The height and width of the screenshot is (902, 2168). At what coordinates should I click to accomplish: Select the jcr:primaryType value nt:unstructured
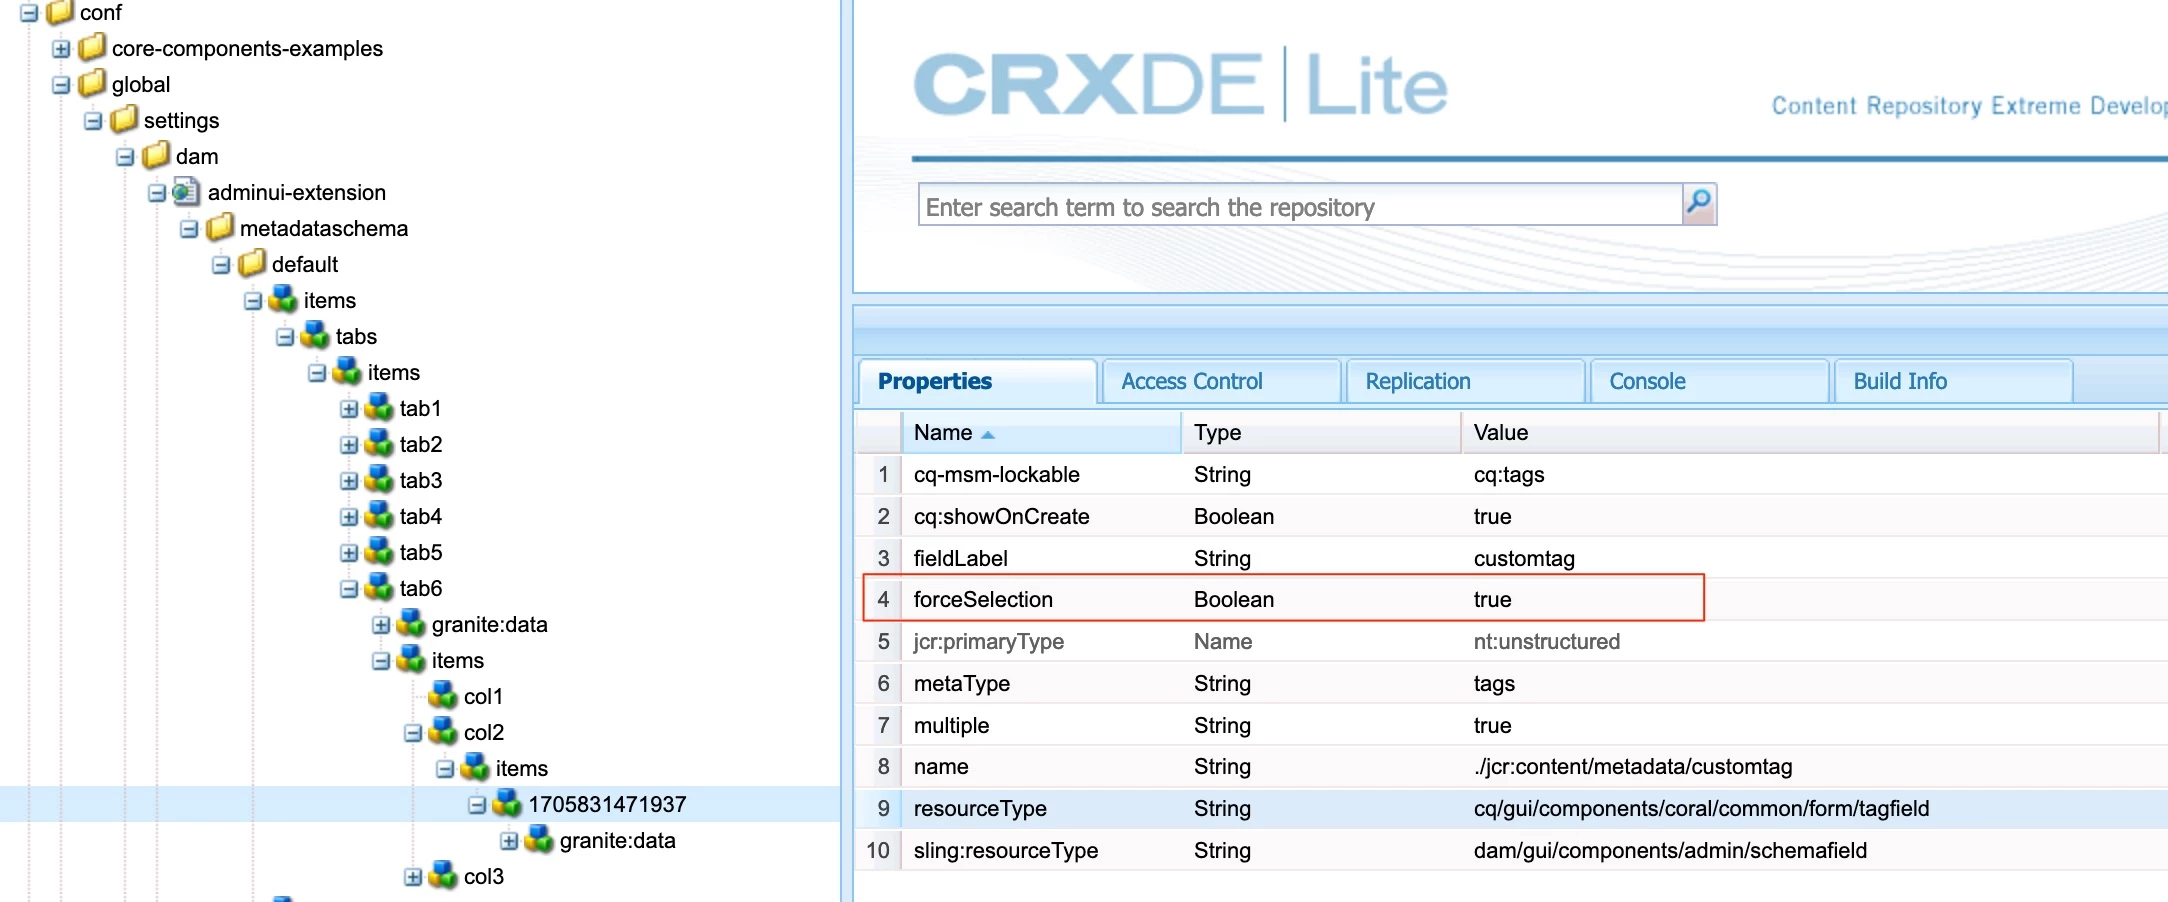coord(1547,641)
